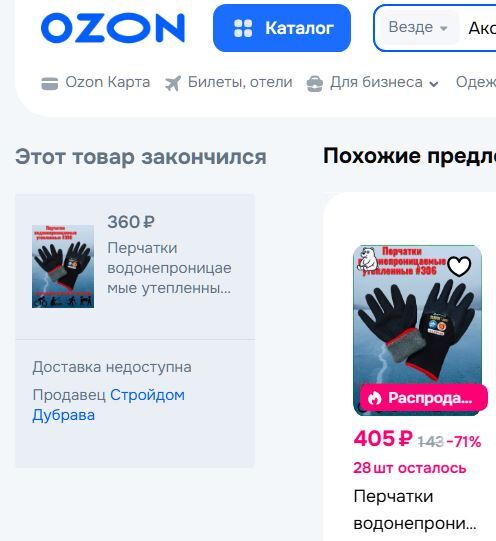Click the Перчатки водонепроницаемые утепленные sold-out title
Screen dimensions: 496x541
169,268
